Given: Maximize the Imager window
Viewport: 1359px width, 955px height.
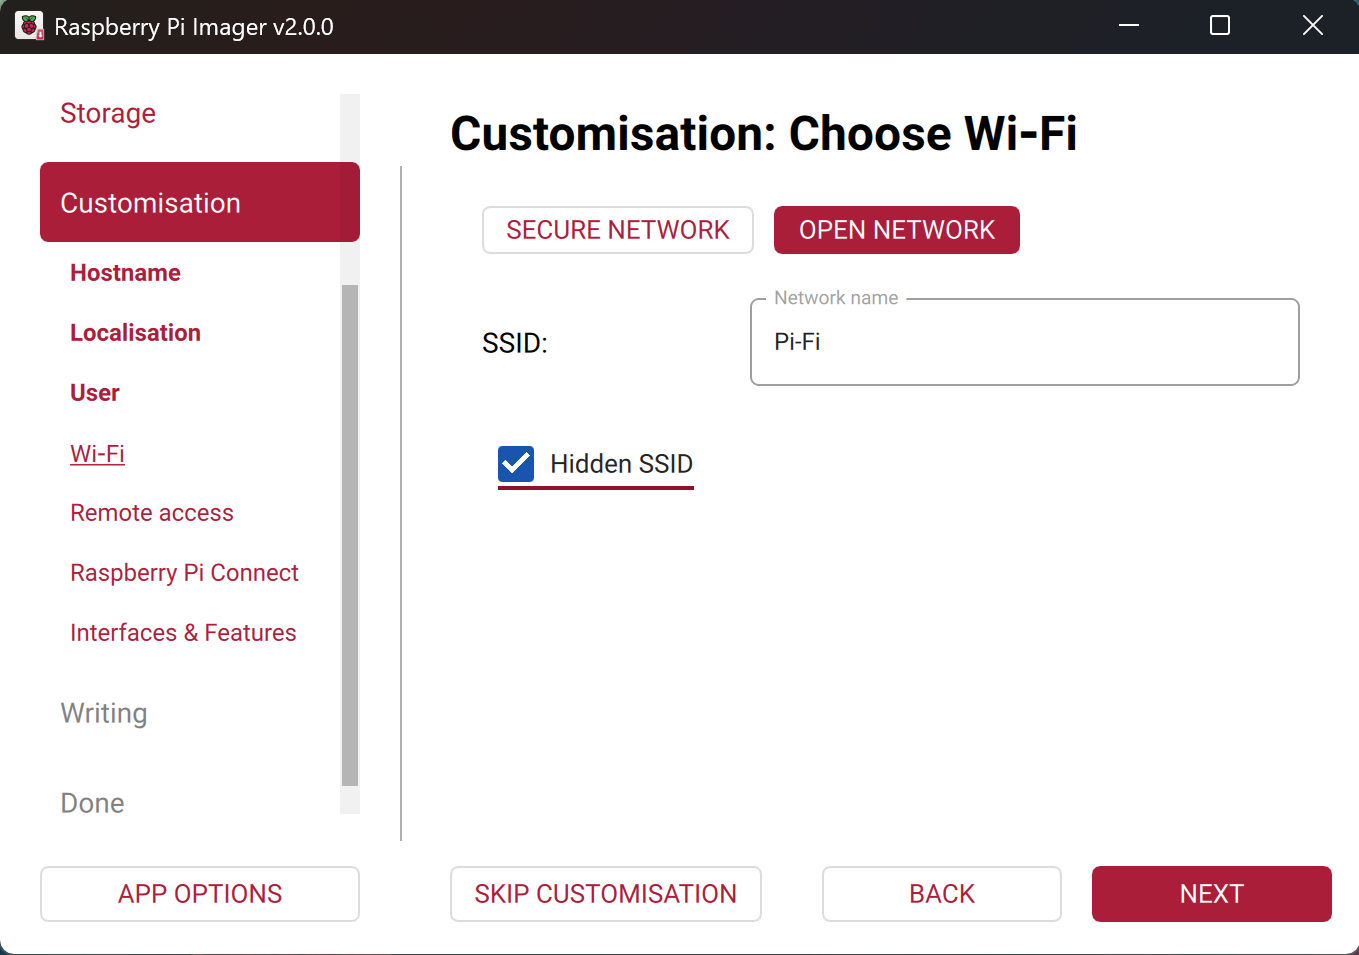Looking at the screenshot, I should tap(1220, 26).
